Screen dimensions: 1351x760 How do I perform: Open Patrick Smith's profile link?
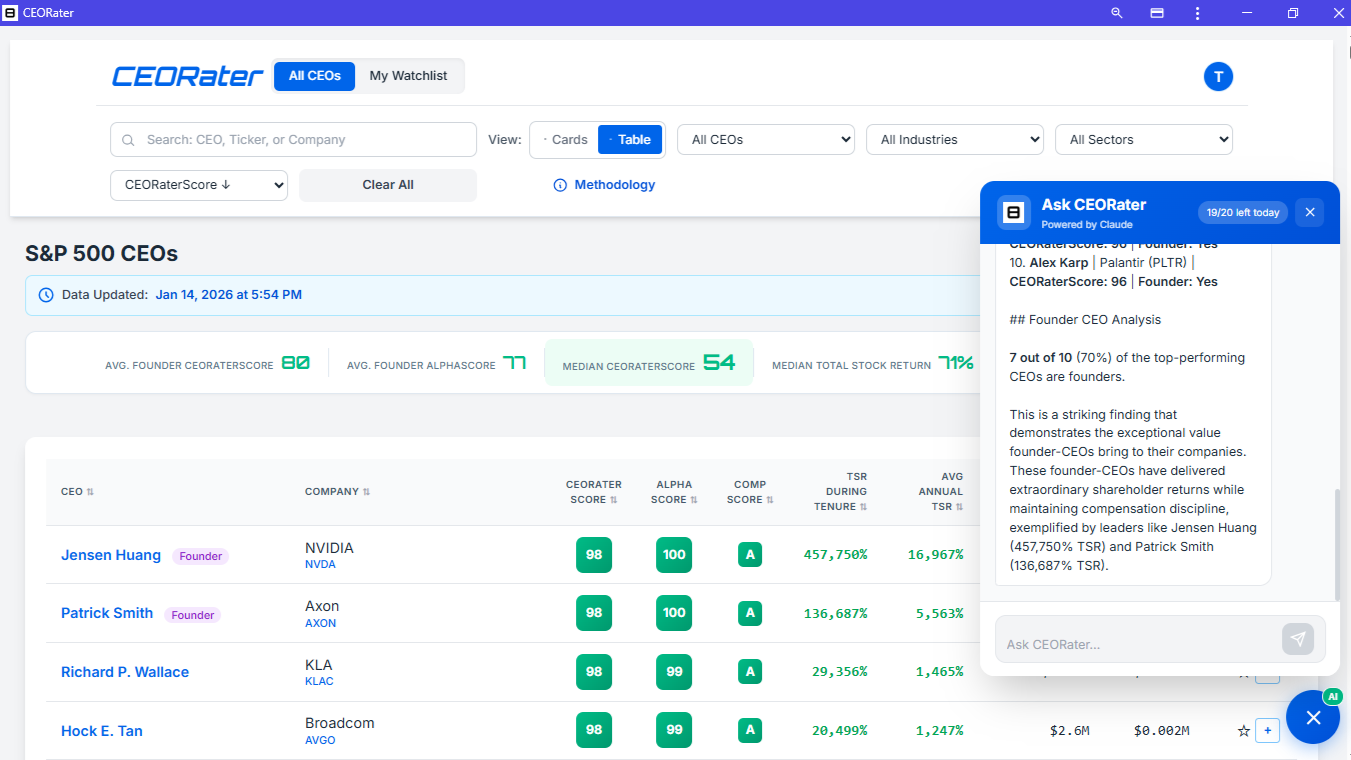click(107, 613)
